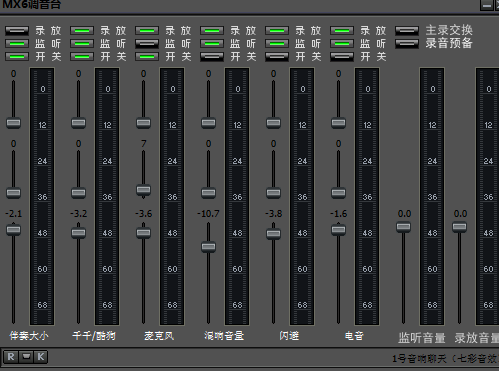This screenshot has width=499, height=371.
Task: Click the middle small fader of 混响音量 channel
Action: [x=209, y=193]
